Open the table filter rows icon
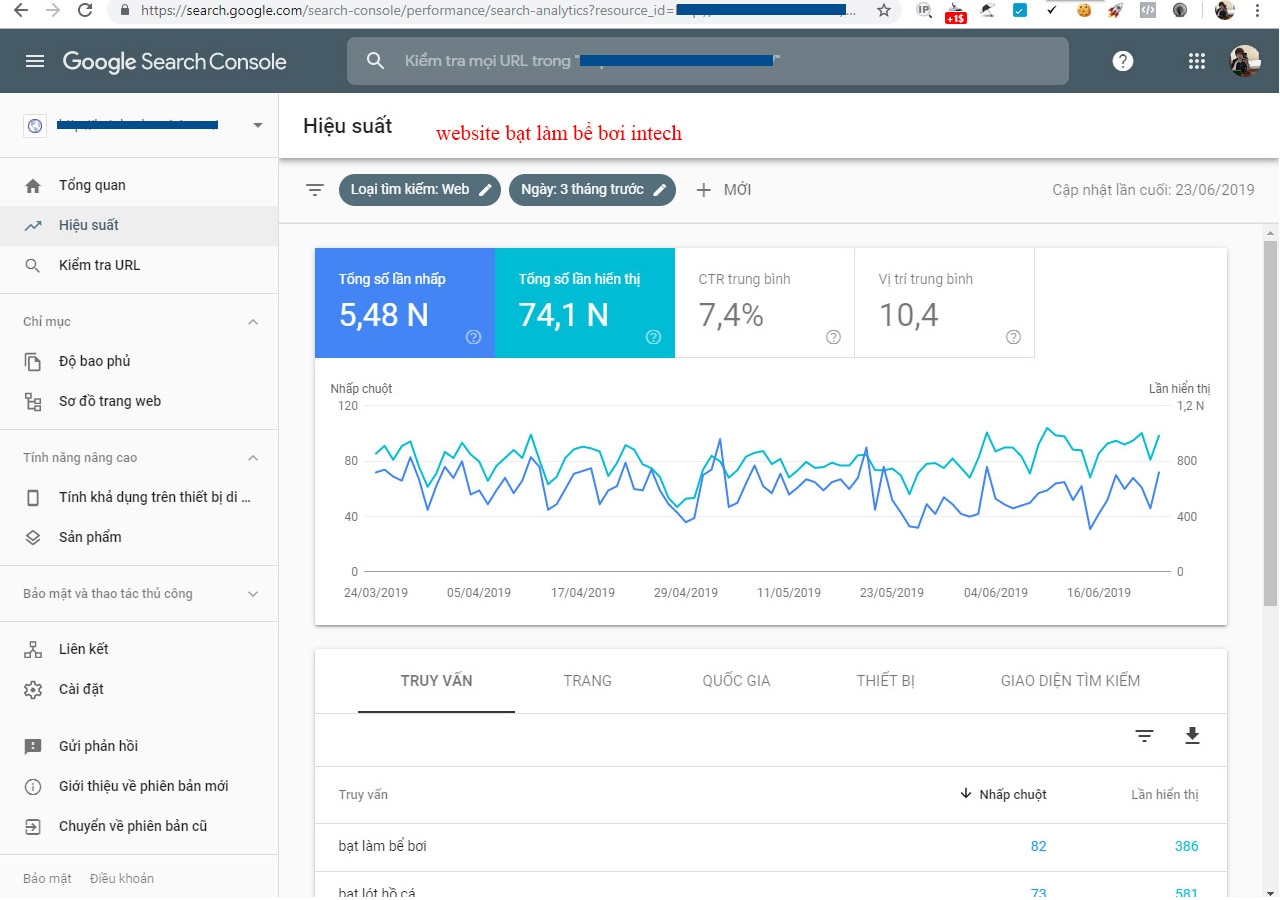 tap(1144, 736)
